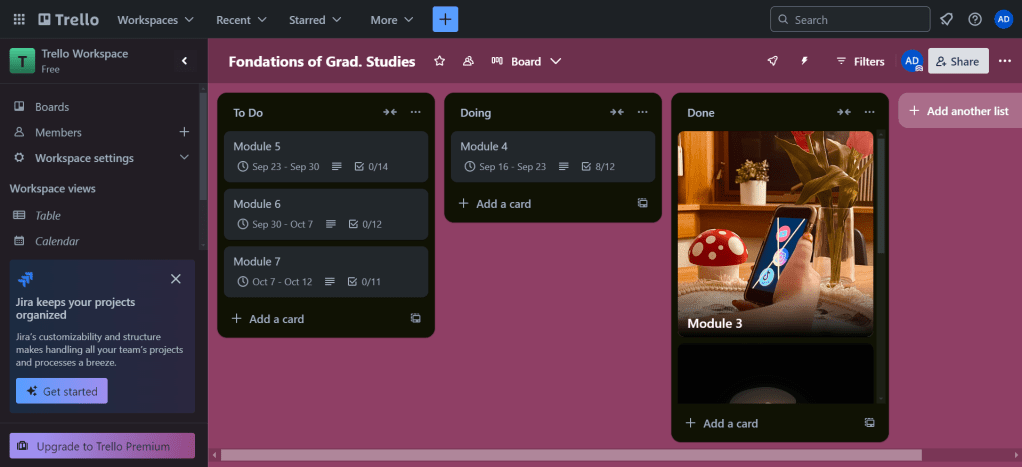Collapse the To Do list
The image size is (1022, 467).
click(x=390, y=112)
